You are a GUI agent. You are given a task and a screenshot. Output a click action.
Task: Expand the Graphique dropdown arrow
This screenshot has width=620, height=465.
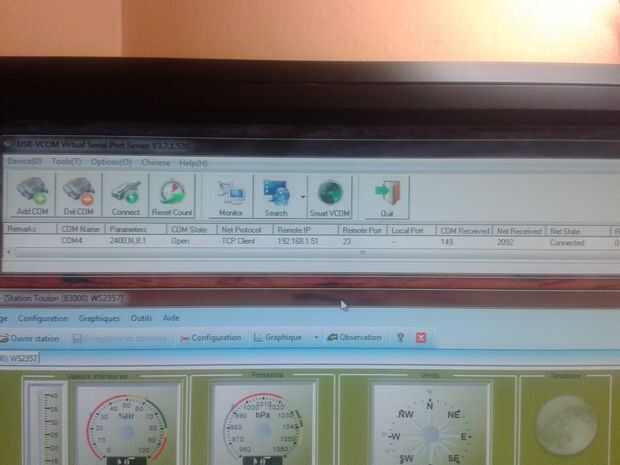(x=316, y=338)
